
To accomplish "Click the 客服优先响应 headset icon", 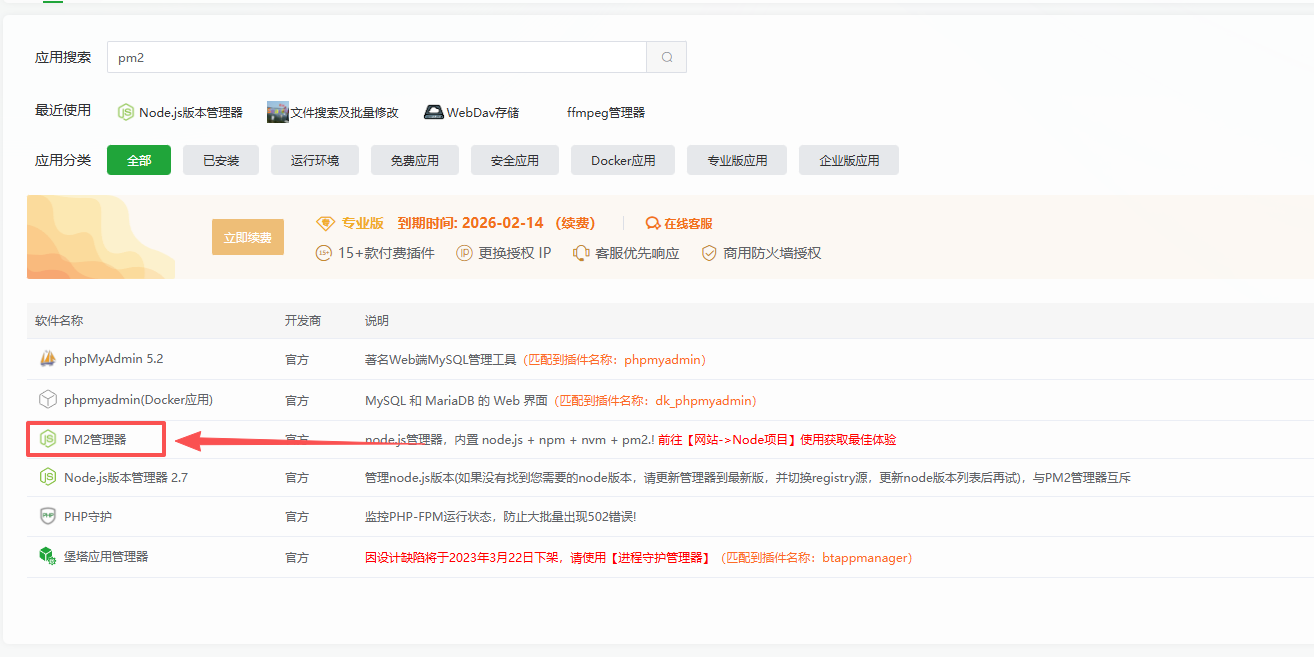I will point(581,253).
